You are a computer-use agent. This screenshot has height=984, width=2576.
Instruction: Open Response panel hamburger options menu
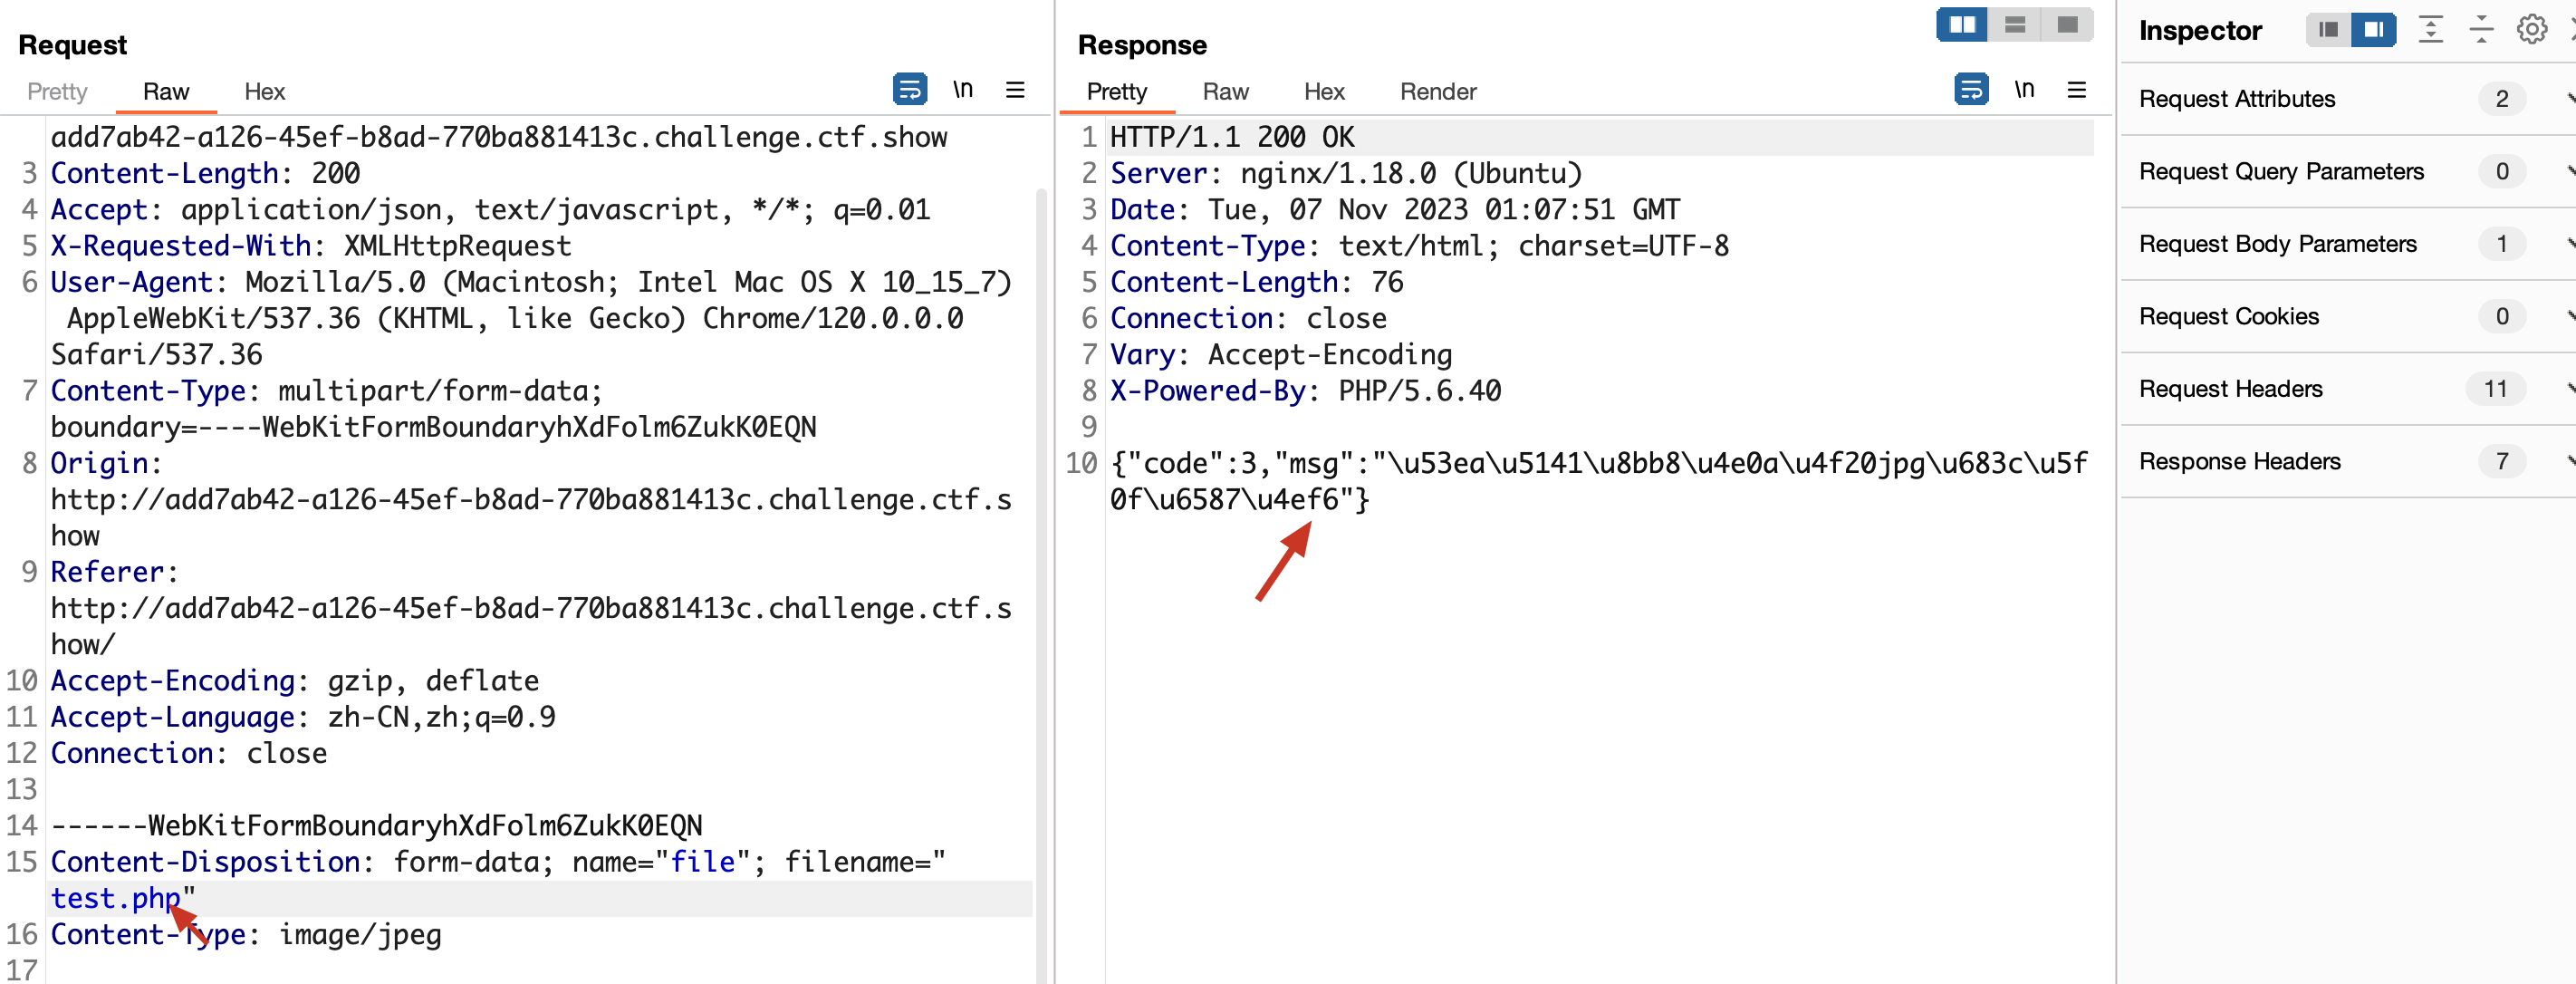pyautogui.click(x=2077, y=90)
